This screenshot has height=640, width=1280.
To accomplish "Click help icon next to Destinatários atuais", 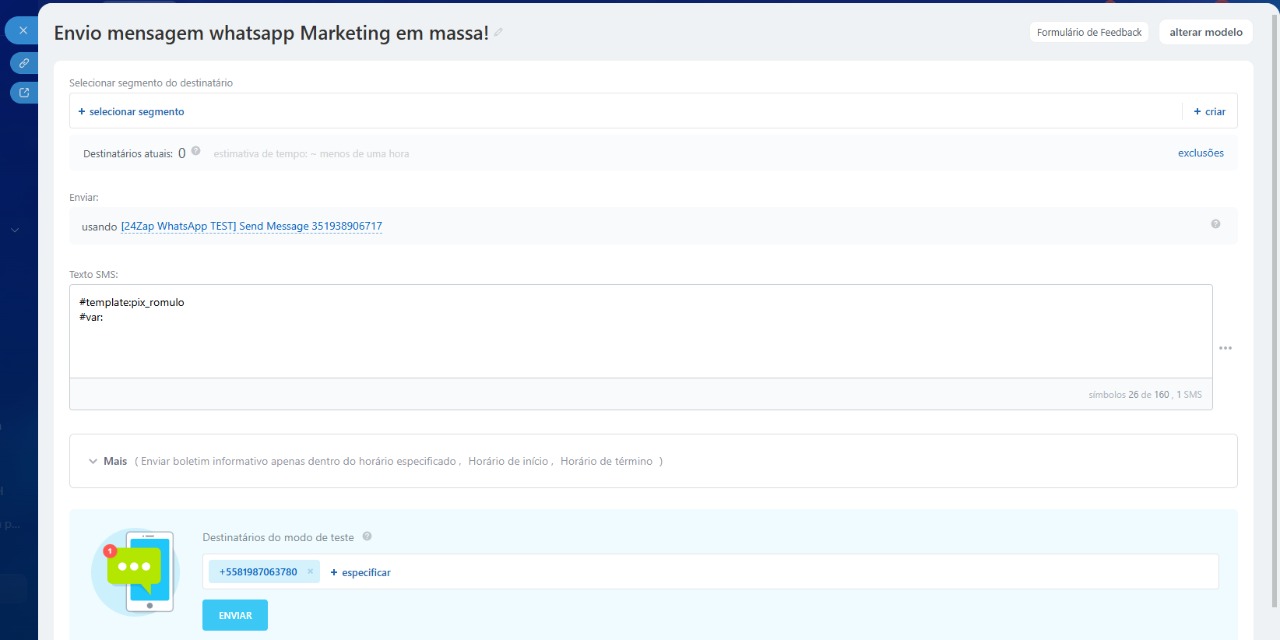I will (x=196, y=152).
